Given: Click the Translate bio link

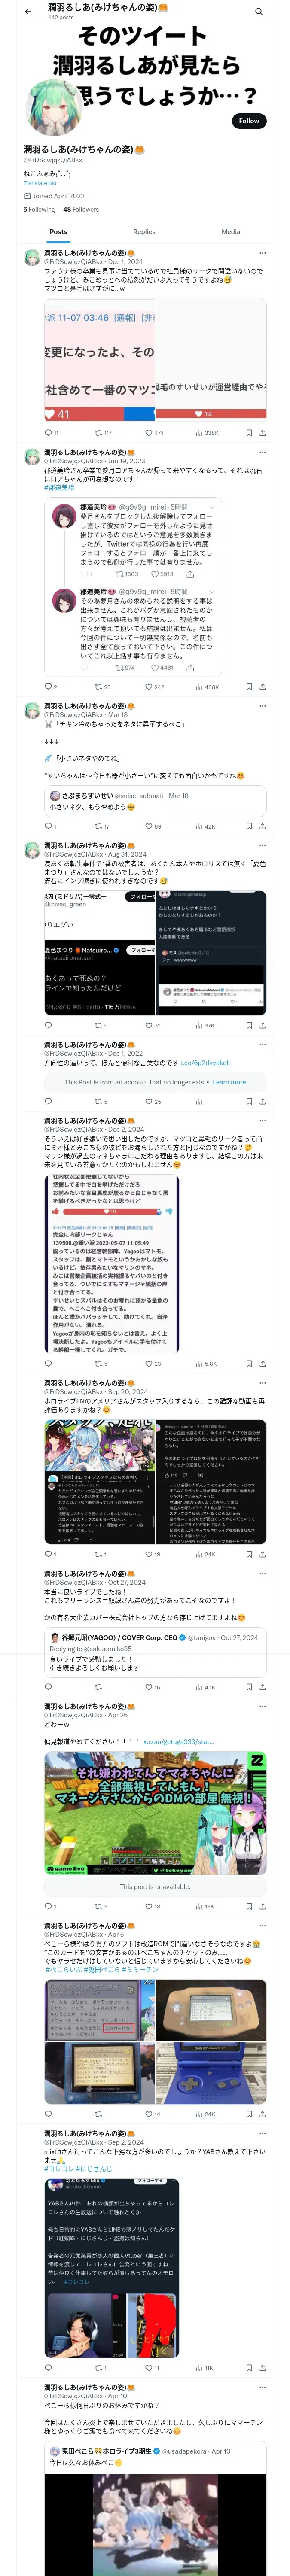Looking at the screenshot, I should tap(40, 183).
